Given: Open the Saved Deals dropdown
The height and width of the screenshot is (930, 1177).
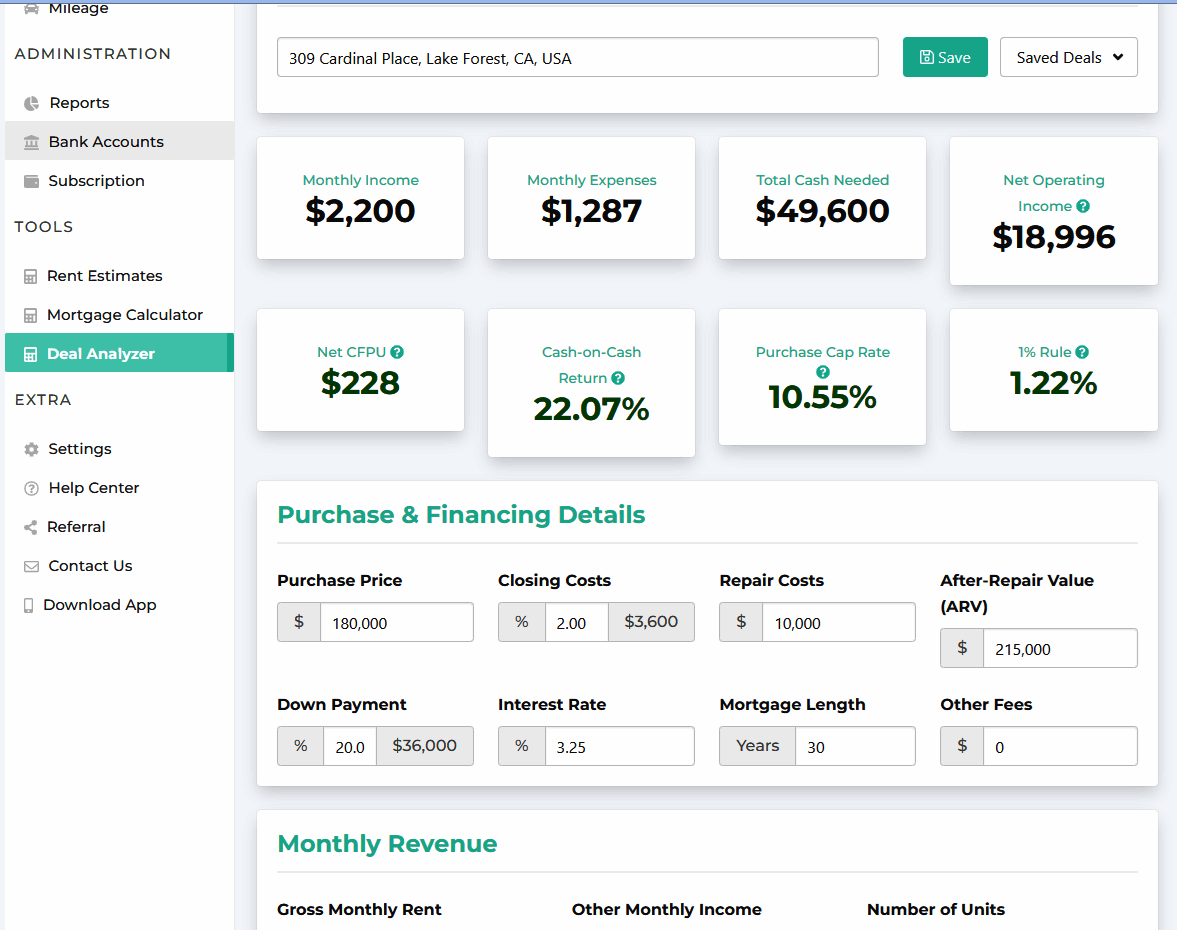Looking at the screenshot, I should (x=1068, y=58).
